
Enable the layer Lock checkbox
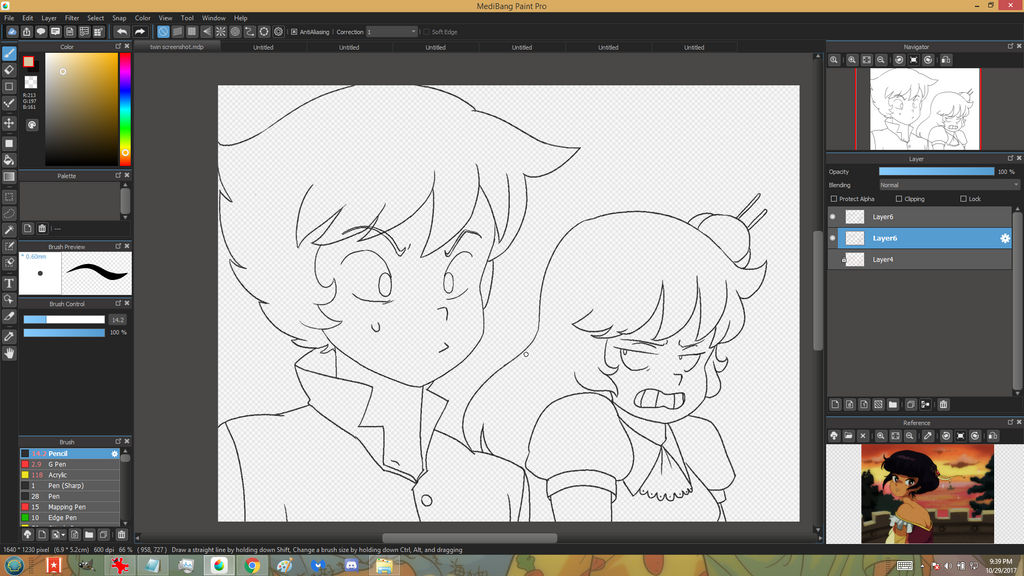click(963, 199)
